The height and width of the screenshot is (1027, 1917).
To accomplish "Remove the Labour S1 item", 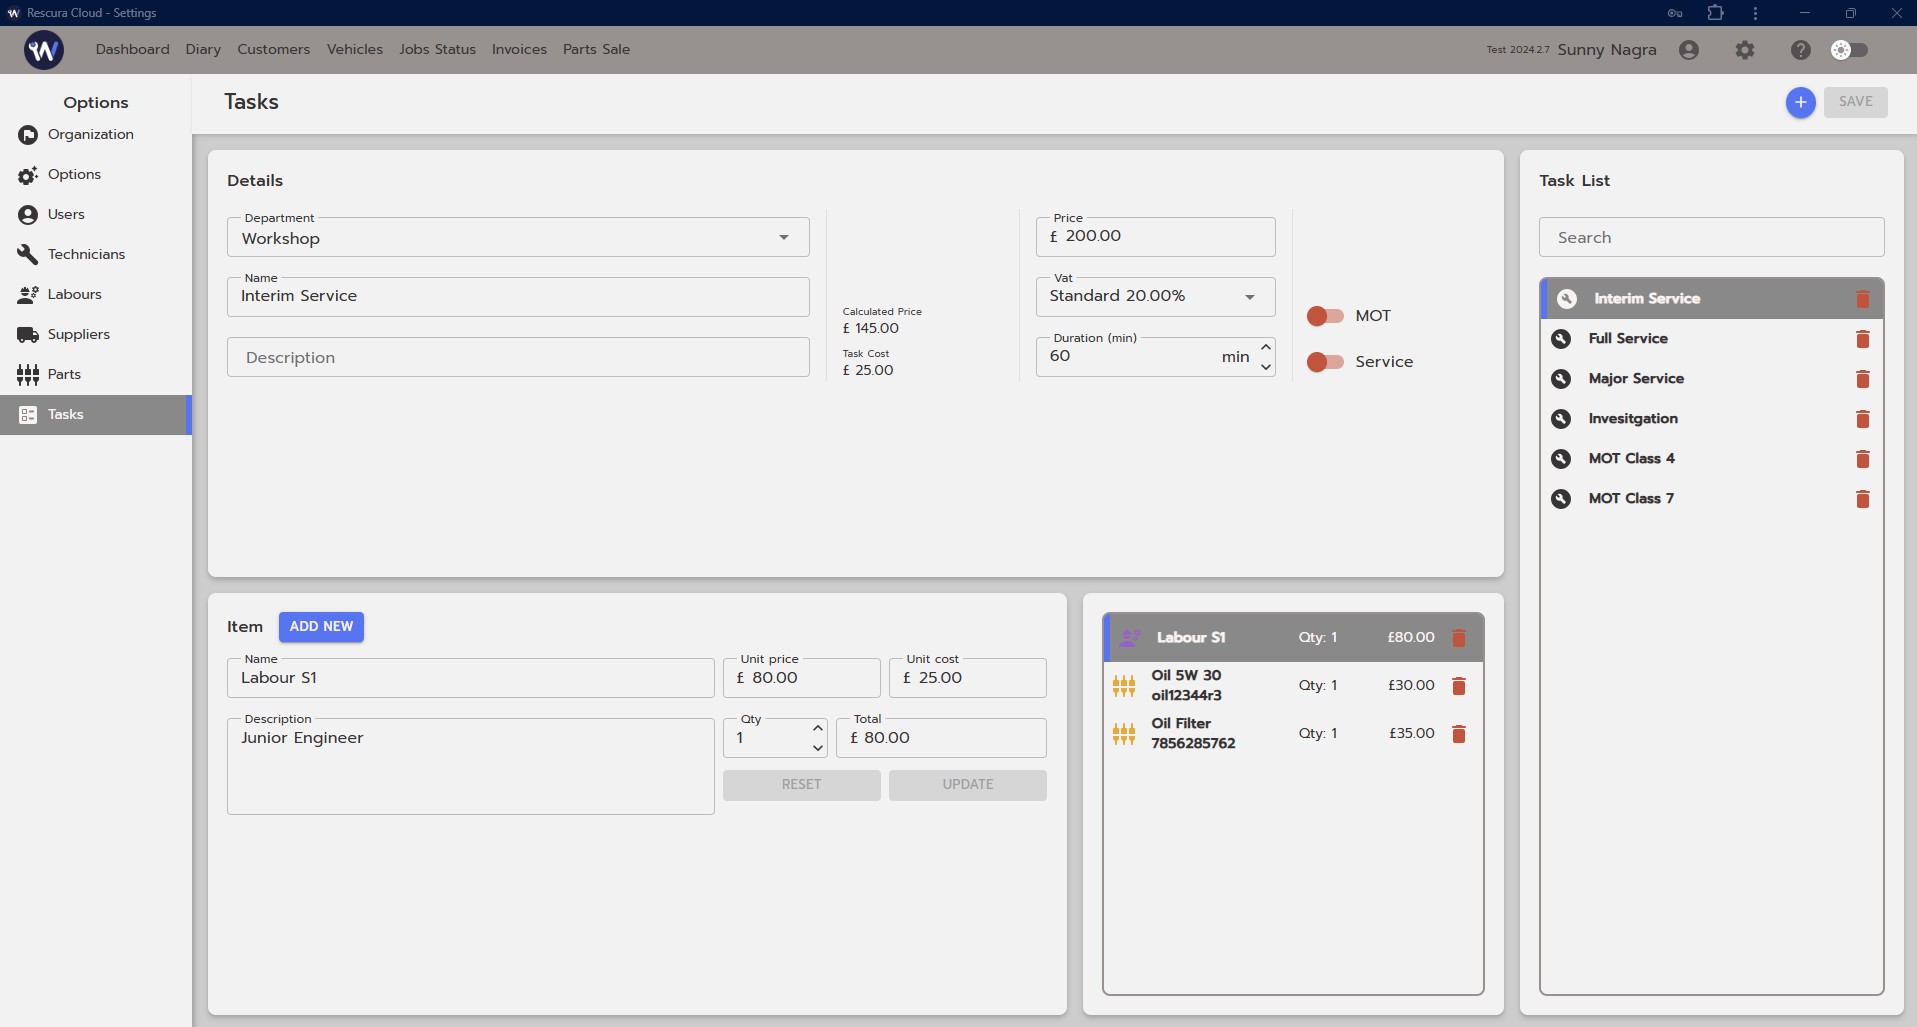I will point(1459,638).
